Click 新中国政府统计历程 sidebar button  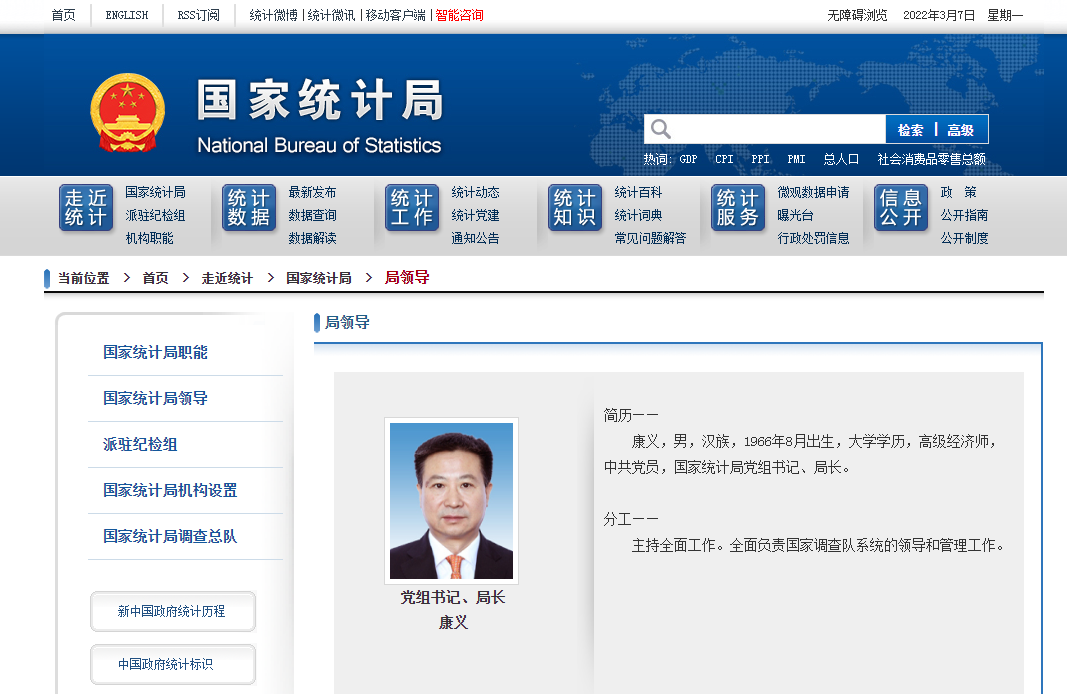[x=172, y=611]
